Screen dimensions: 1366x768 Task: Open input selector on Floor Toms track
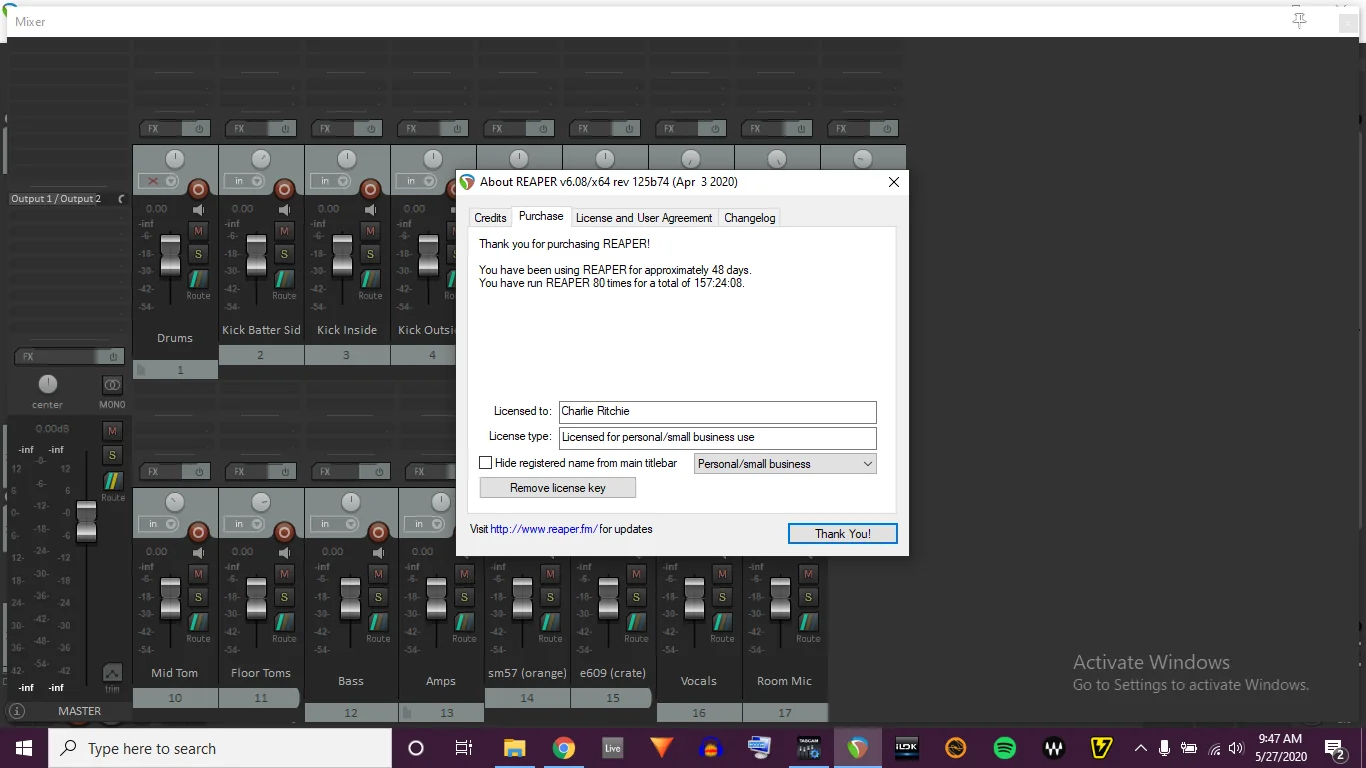pos(244,524)
